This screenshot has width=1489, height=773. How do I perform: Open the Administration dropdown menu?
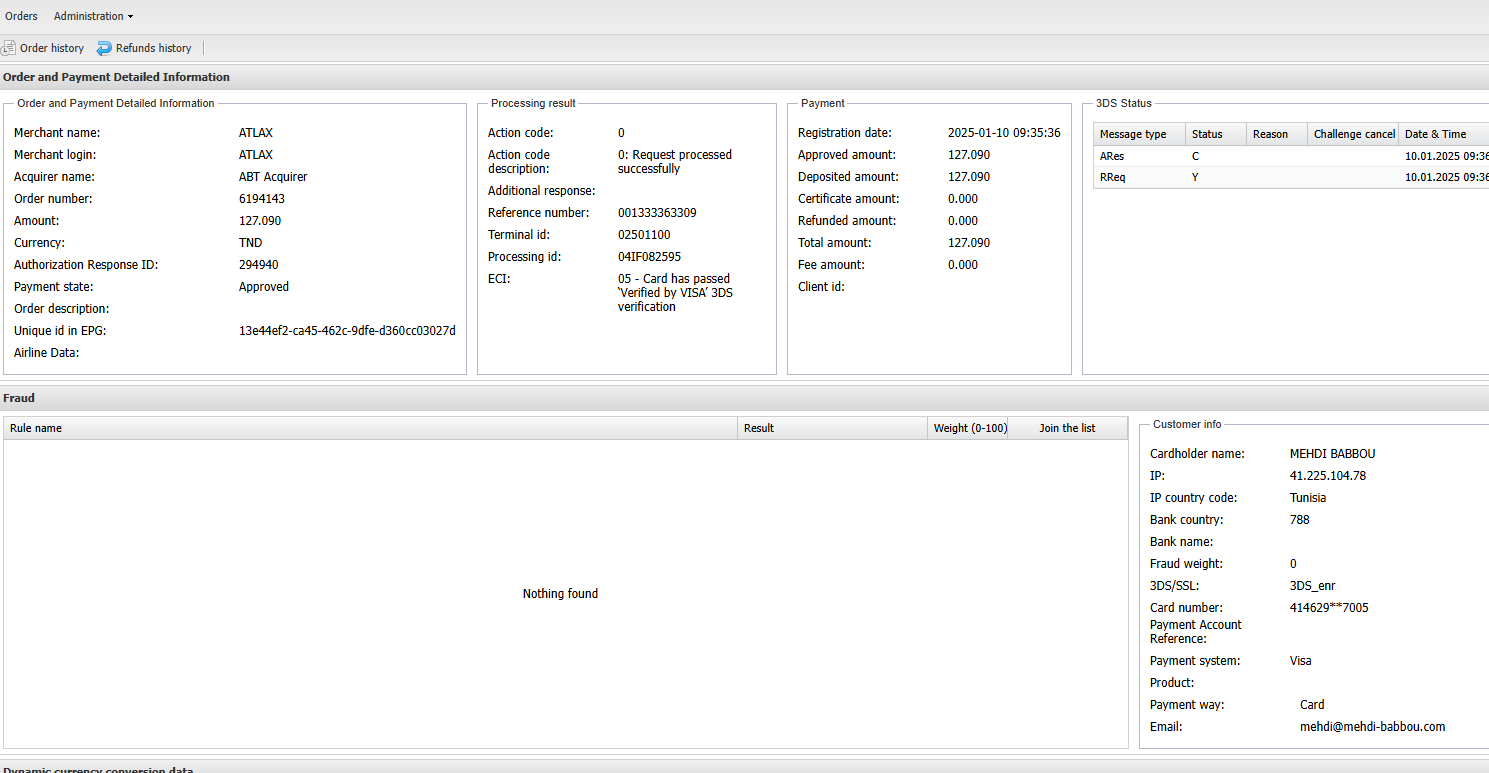(93, 16)
